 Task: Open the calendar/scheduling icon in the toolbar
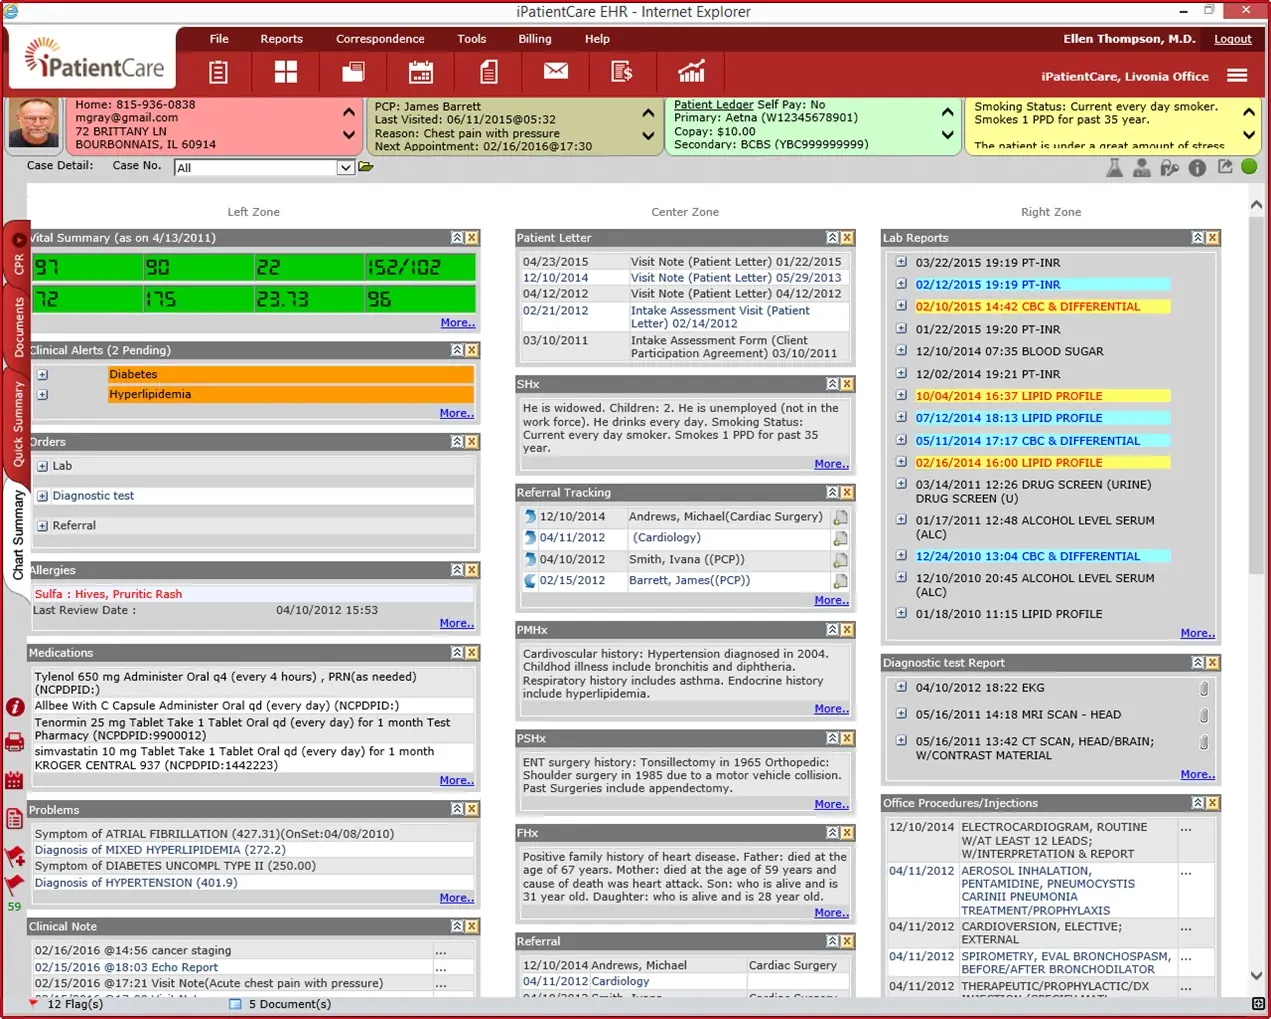click(420, 72)
